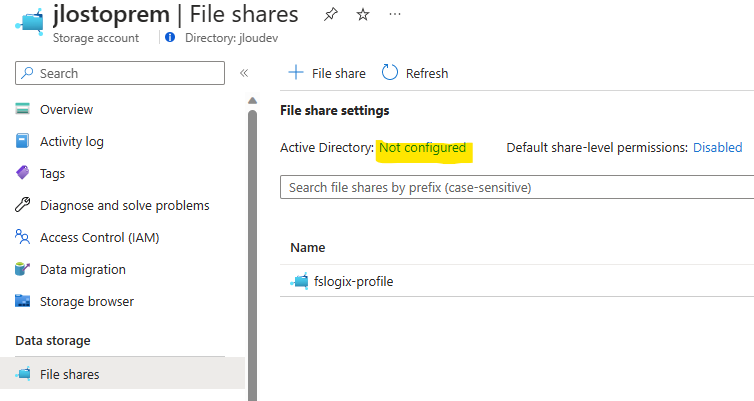The width and height of the screenshot is (754, 401).
Task: Click the wrench Diagnose icon
Action: (23, 205)
